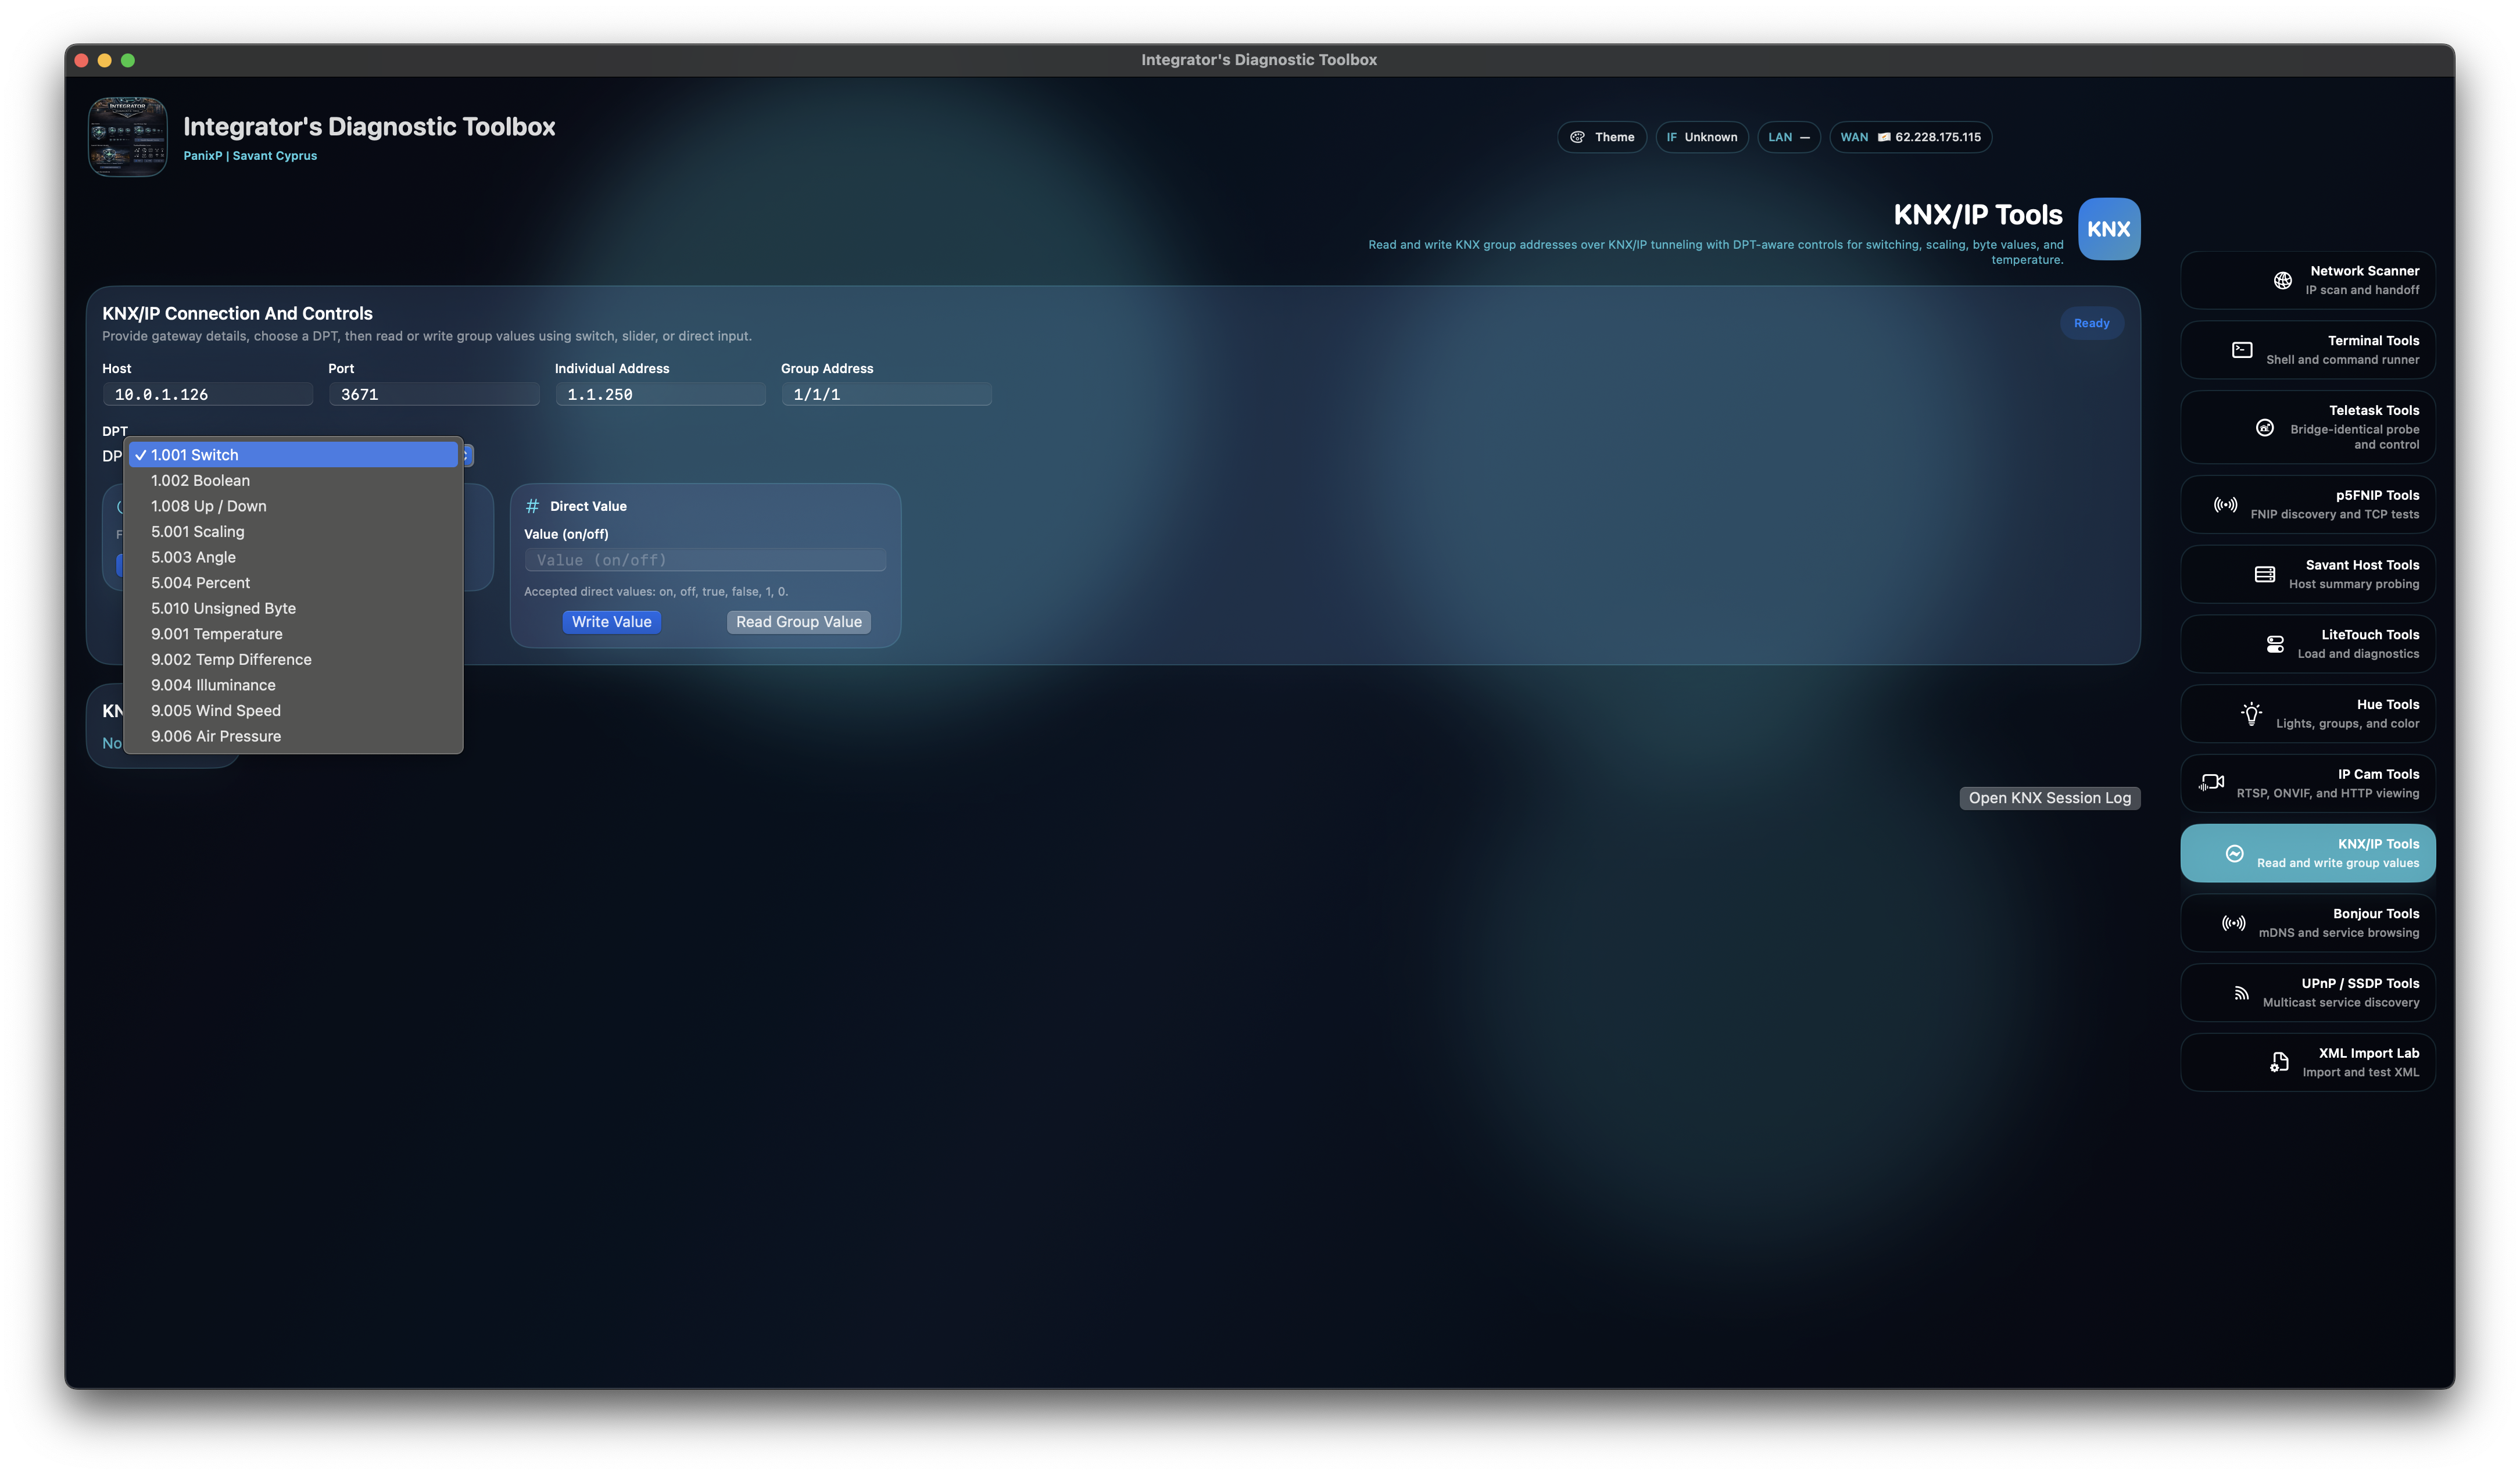
Task: Select 5.001 Scaling in the dropdown
Action: point(198,532)
